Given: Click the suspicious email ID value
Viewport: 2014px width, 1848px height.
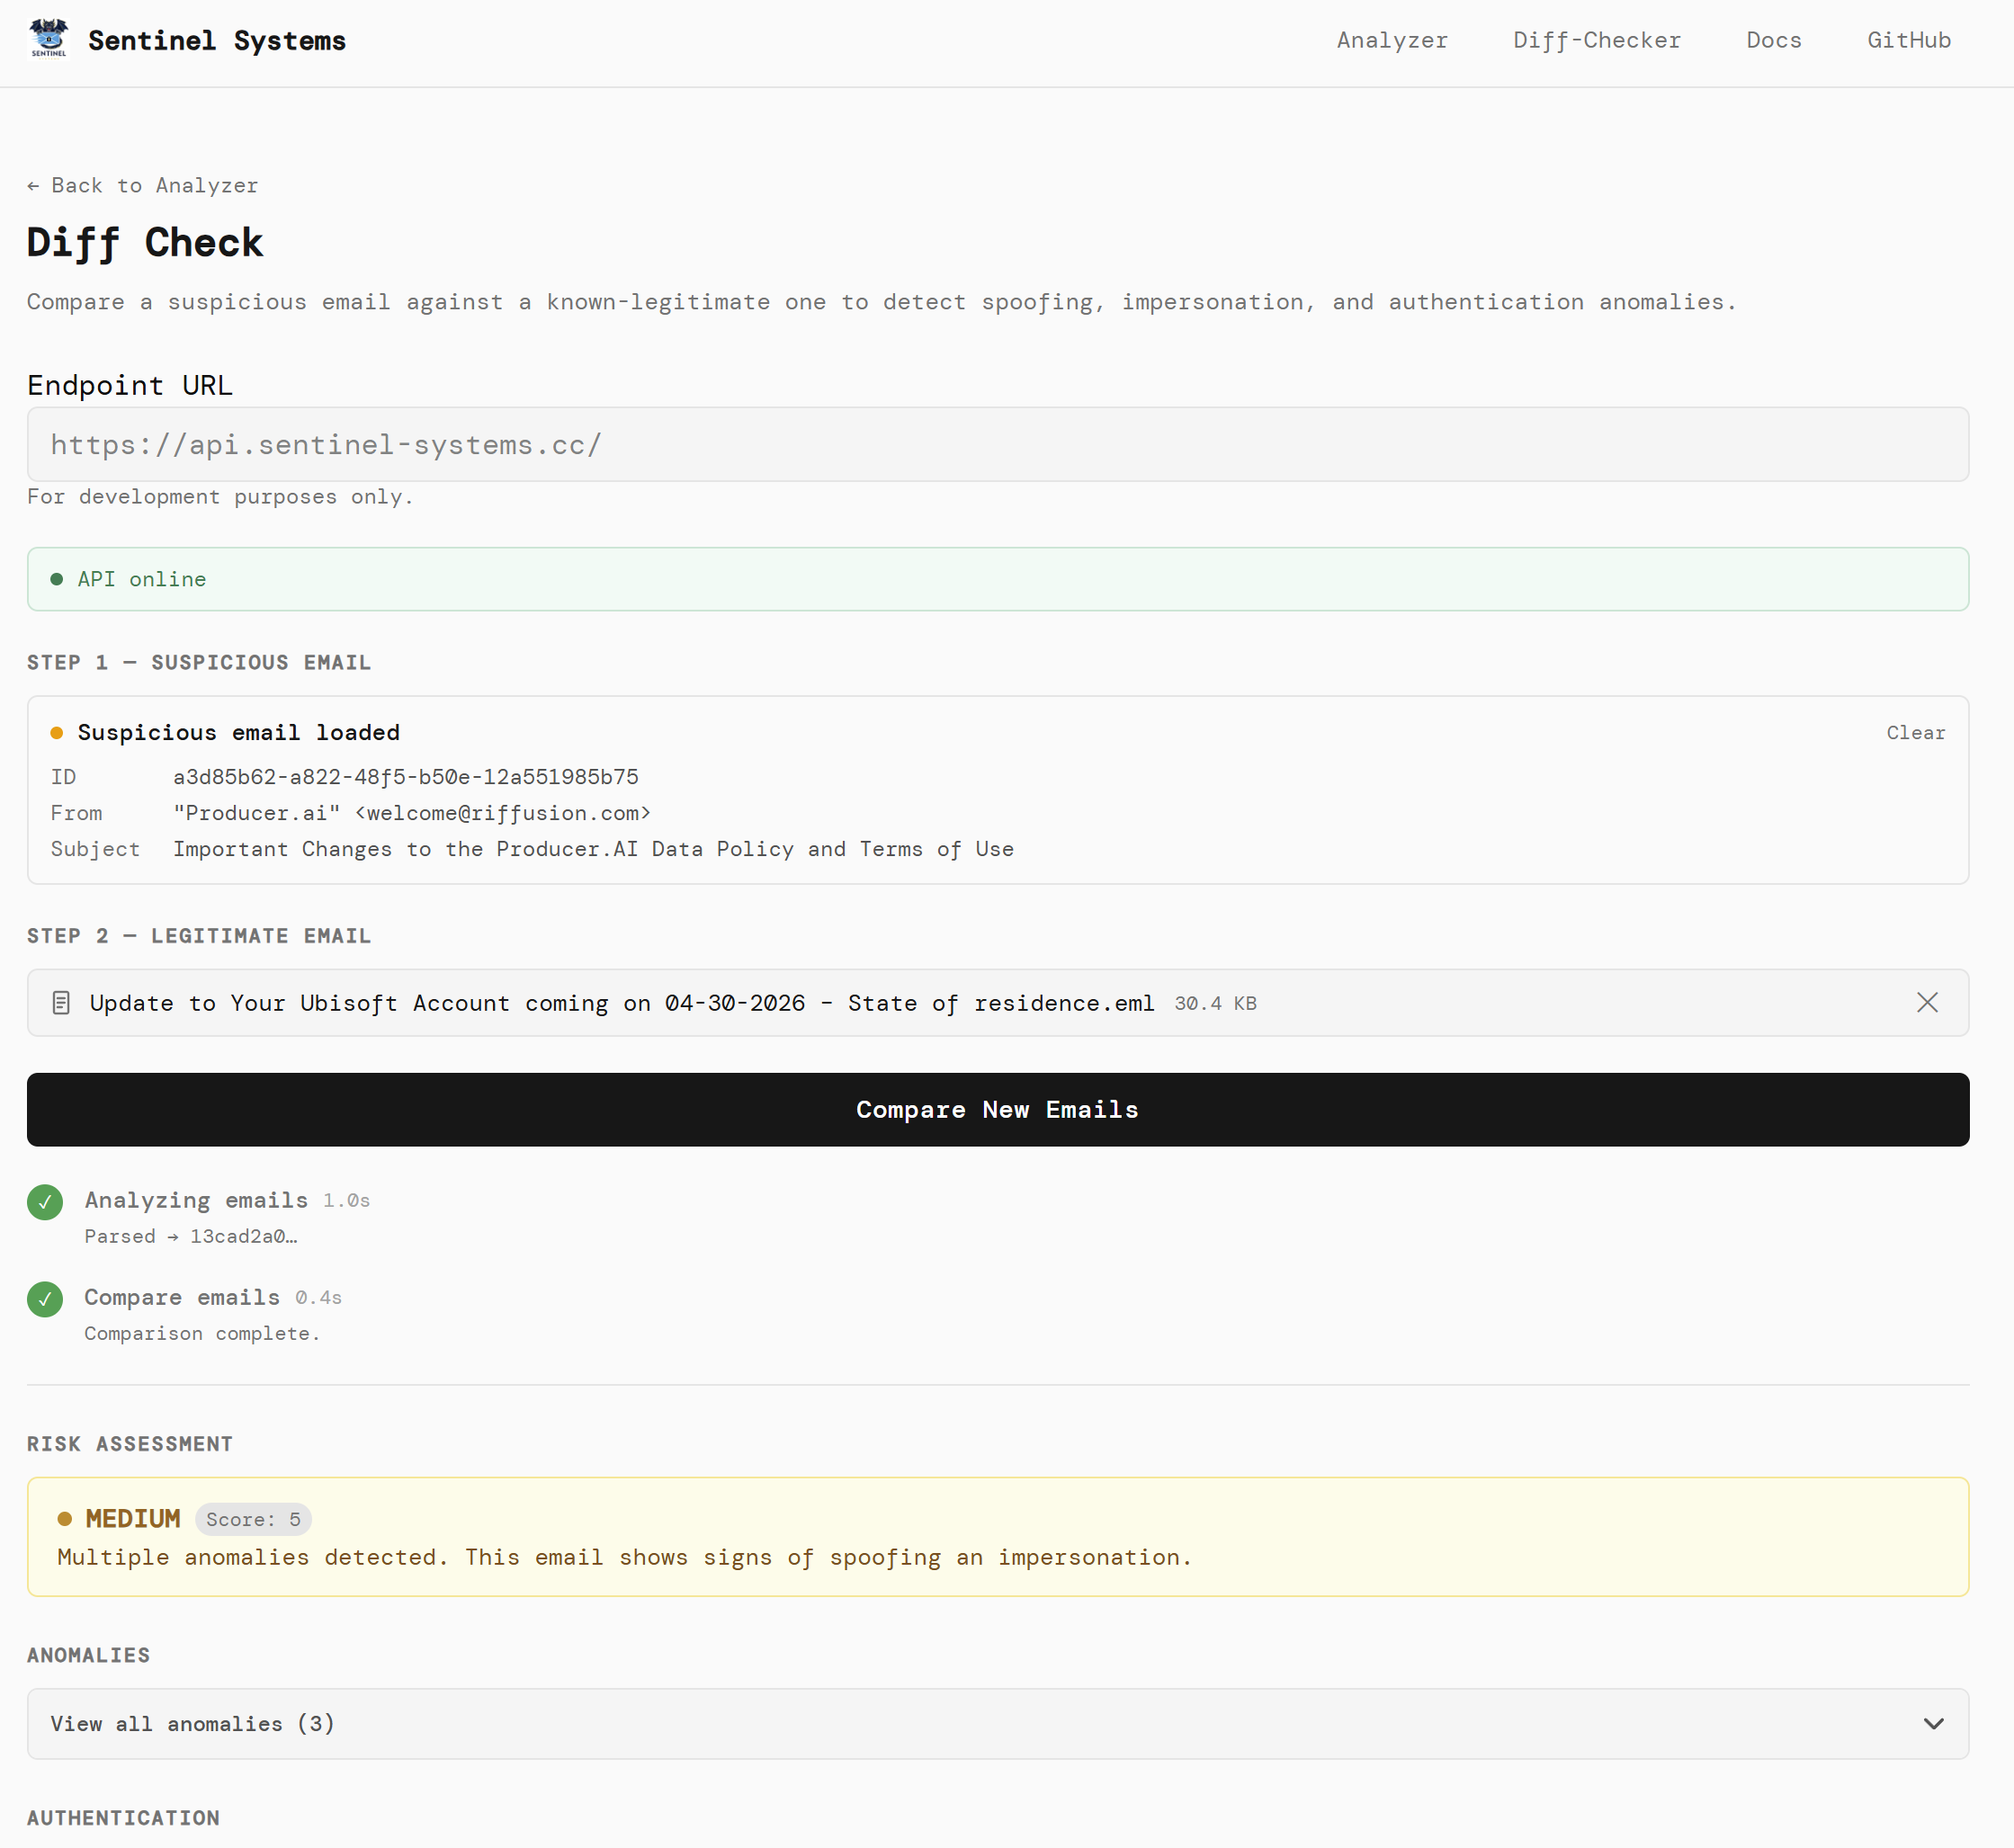Looking at the screenshot, I should 405,776.
